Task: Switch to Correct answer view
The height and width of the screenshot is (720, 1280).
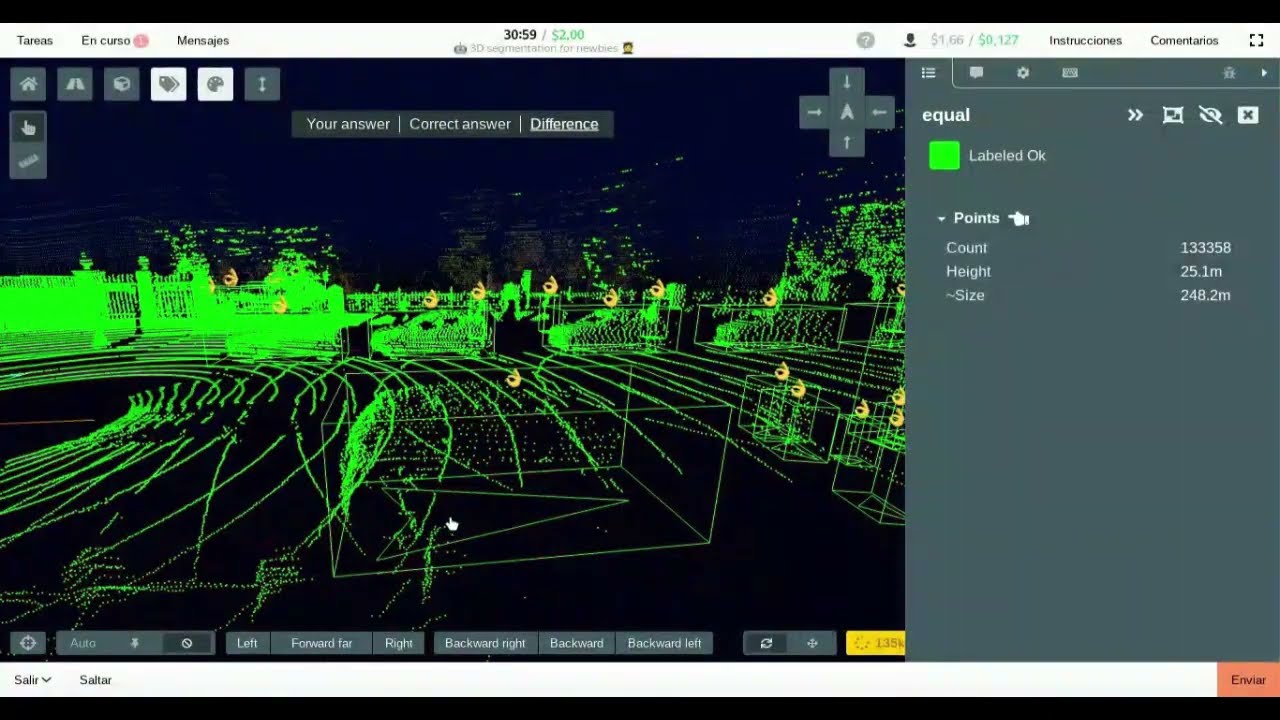Action: (460, 124)
